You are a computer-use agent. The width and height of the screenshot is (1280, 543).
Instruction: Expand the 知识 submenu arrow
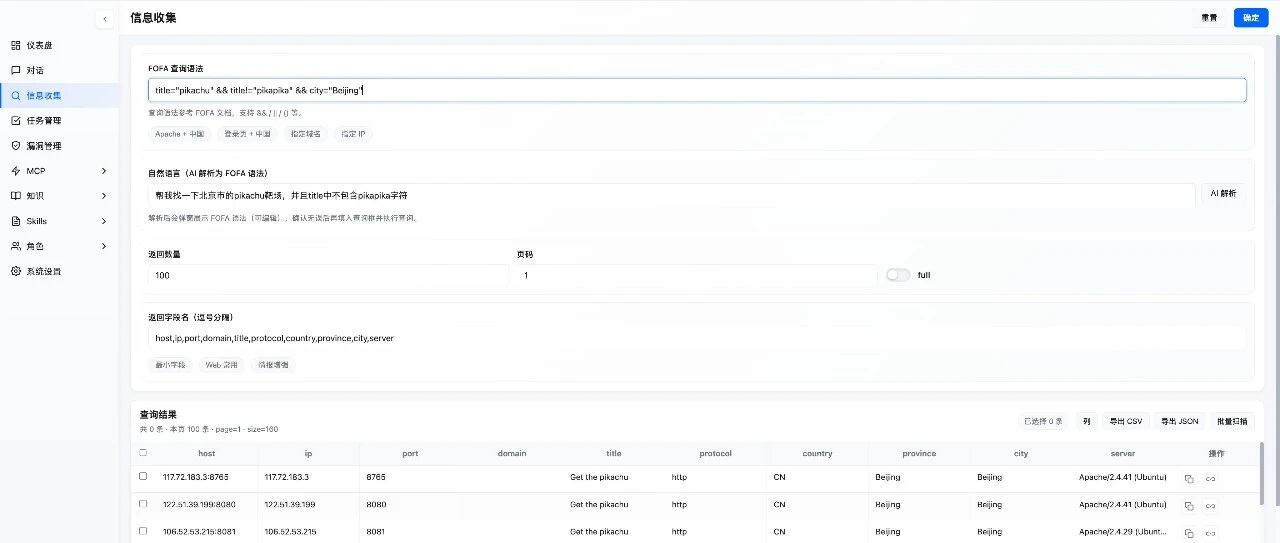coord(104,196)
